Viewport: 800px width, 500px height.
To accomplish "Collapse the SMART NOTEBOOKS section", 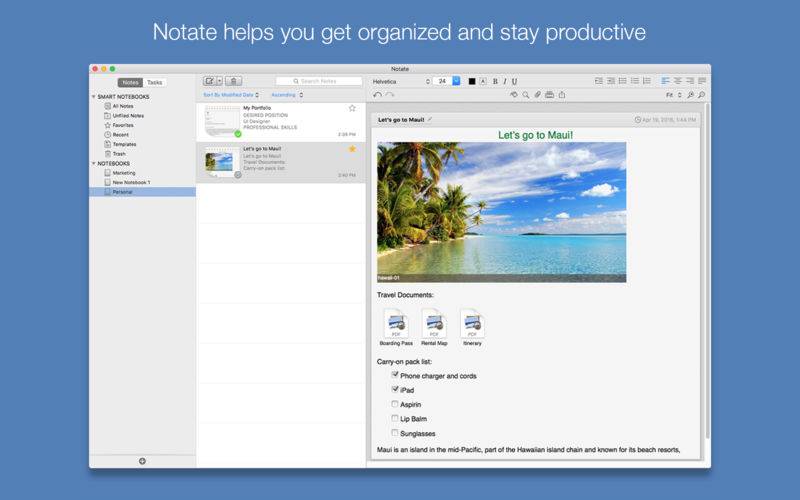I will pyautogui.click(x=94, y=96).
